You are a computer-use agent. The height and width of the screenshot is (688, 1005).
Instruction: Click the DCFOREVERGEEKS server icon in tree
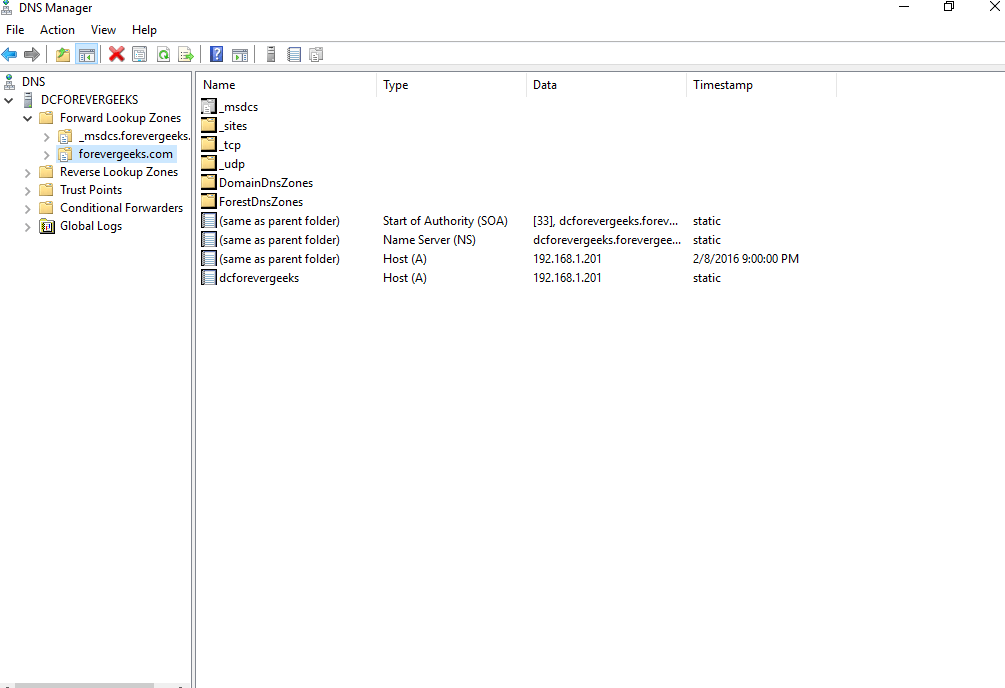(x=28, y=100)
